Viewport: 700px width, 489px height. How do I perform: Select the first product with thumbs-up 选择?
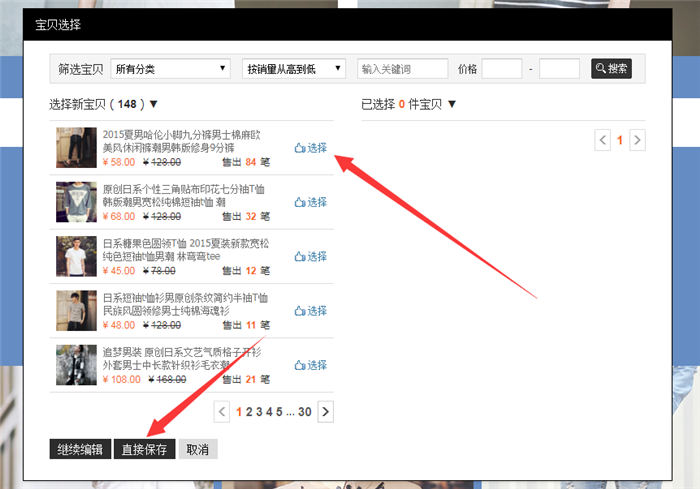(x=311, y=148)
